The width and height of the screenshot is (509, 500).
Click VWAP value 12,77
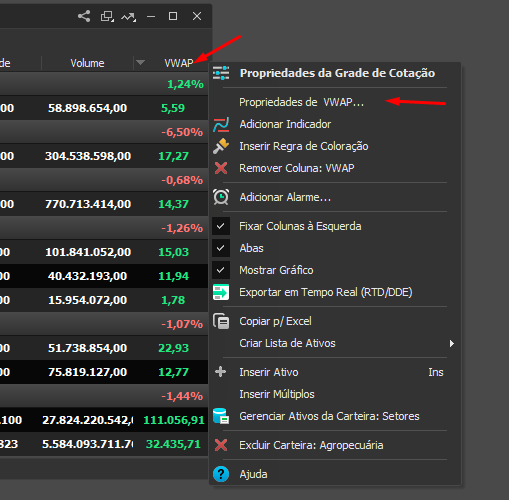173,372
